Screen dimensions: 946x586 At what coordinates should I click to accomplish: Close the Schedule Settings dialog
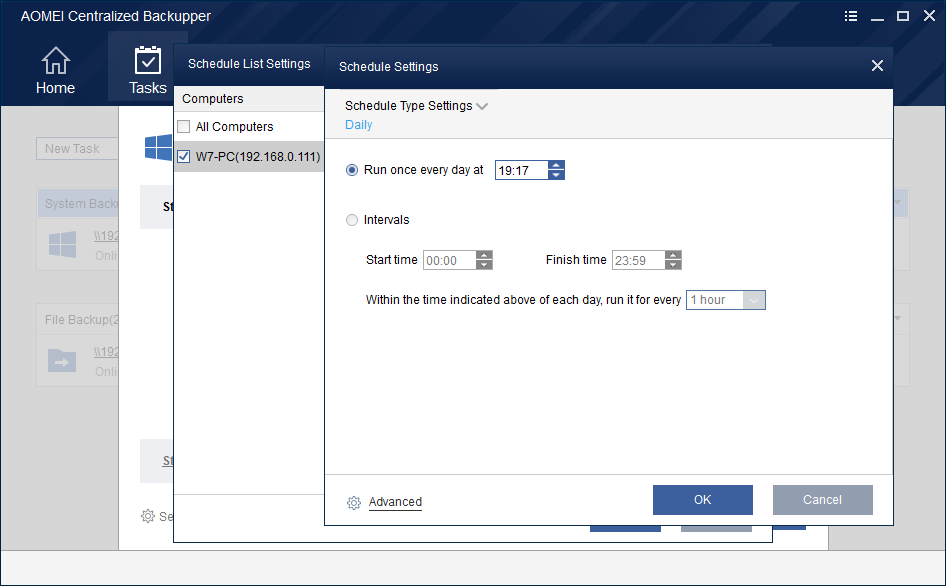point(877,66)
